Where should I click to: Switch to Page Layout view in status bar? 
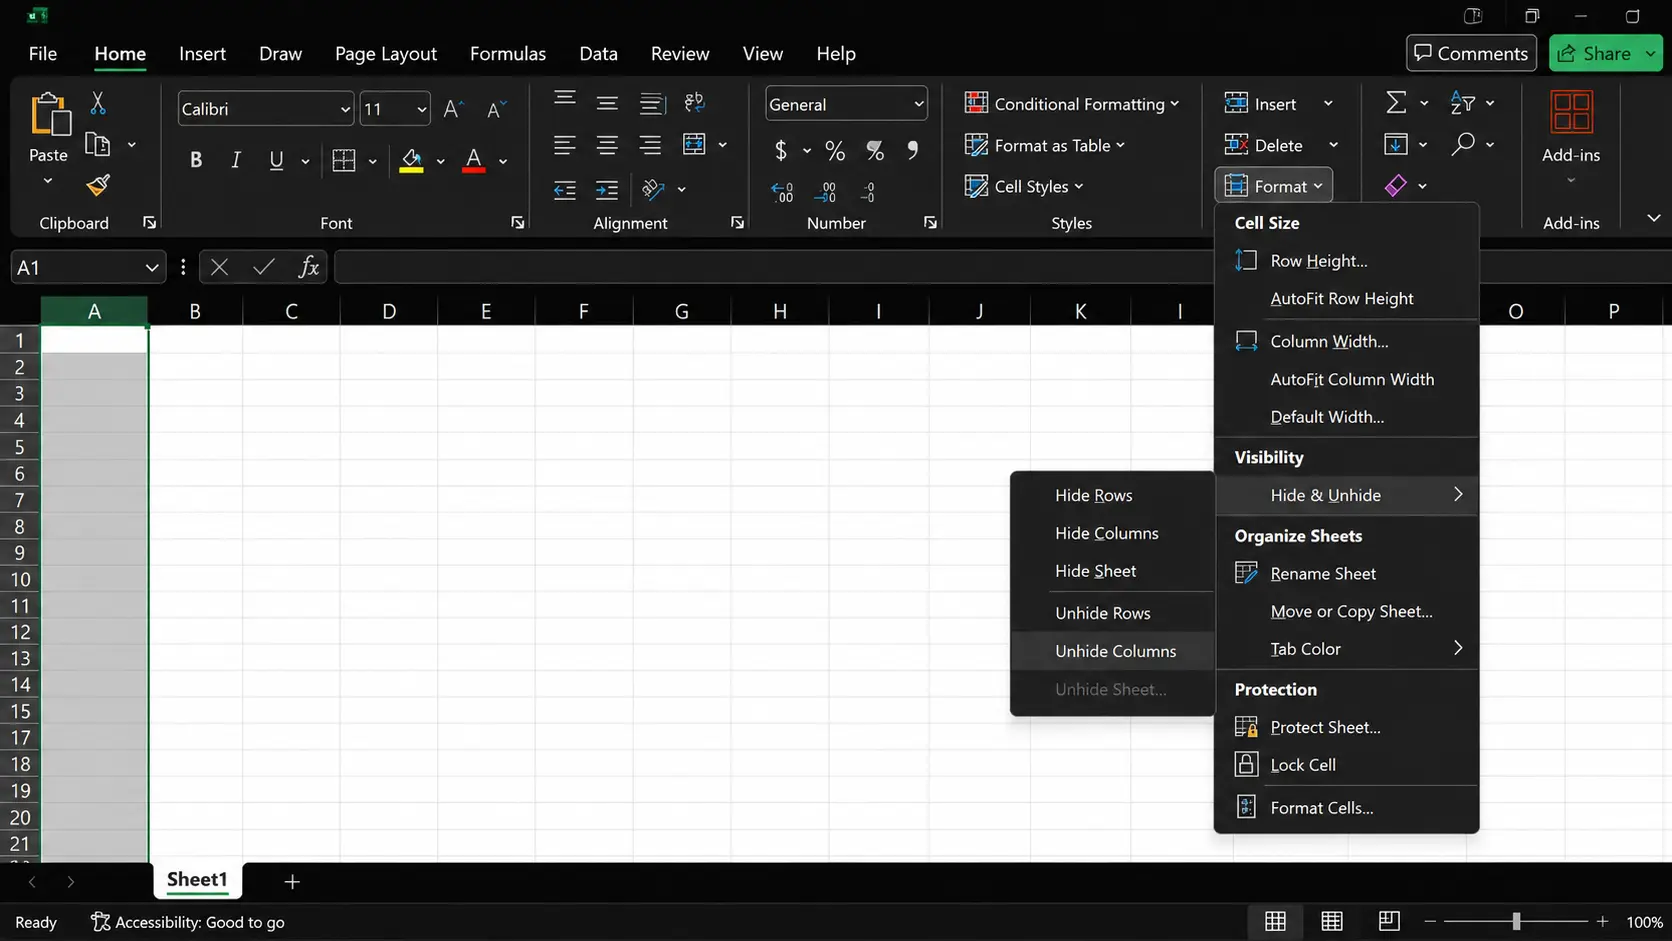tap(1332, 921)
